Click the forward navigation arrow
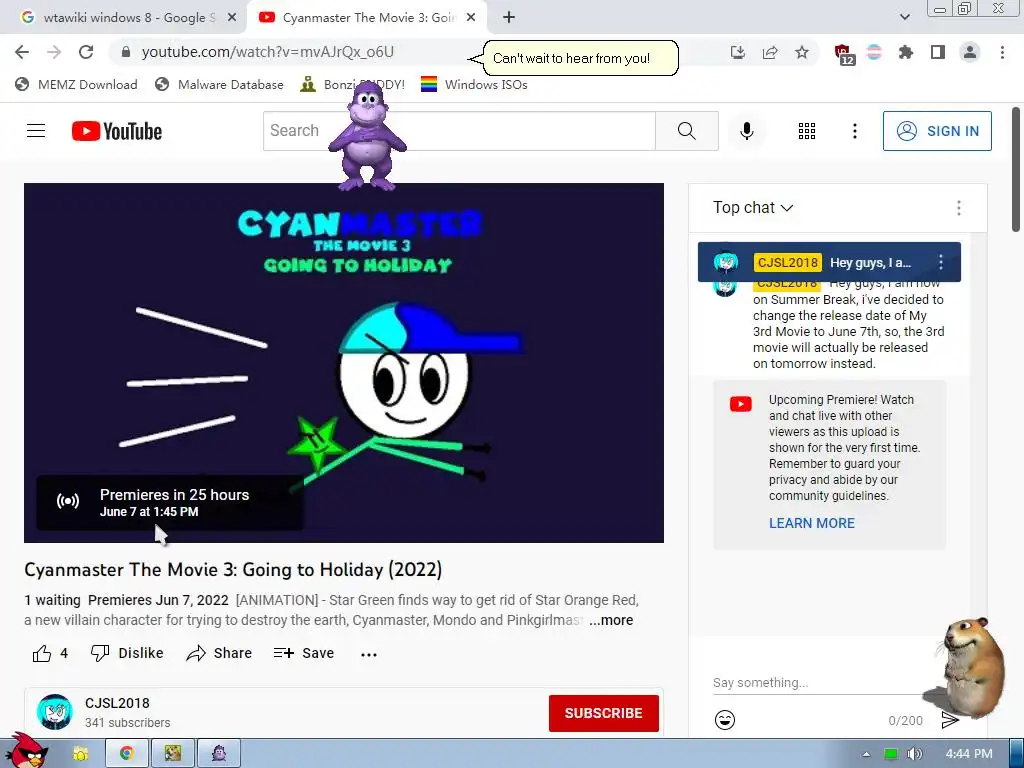The image size is (1024, 768). (54, 52)
